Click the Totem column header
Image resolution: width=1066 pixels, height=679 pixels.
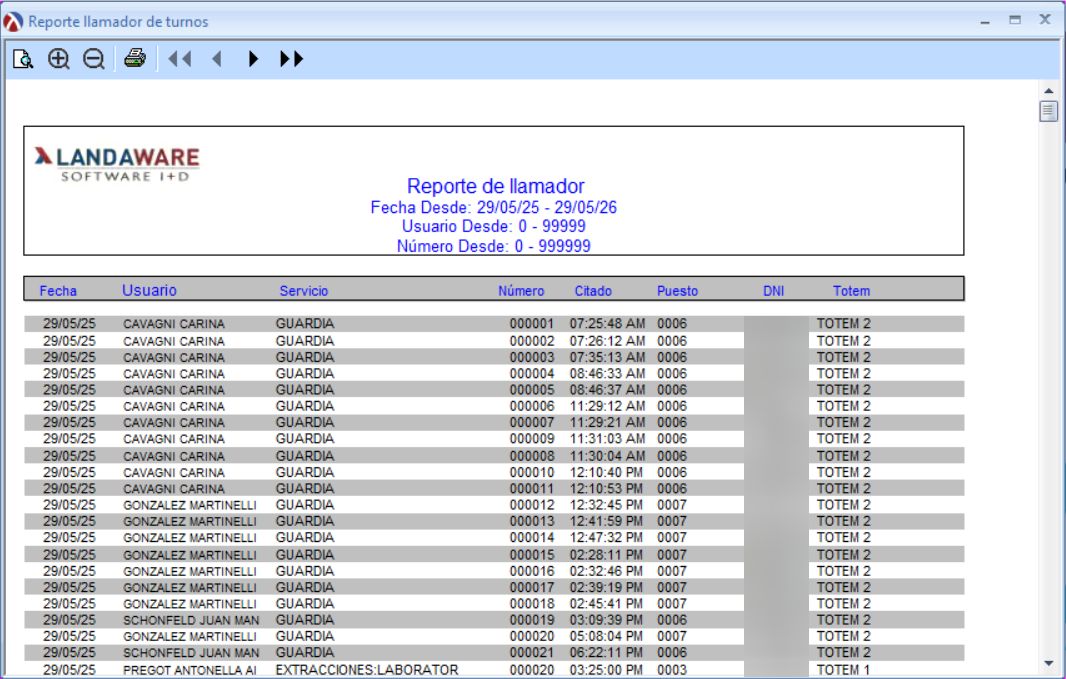(x=851, y=291)
